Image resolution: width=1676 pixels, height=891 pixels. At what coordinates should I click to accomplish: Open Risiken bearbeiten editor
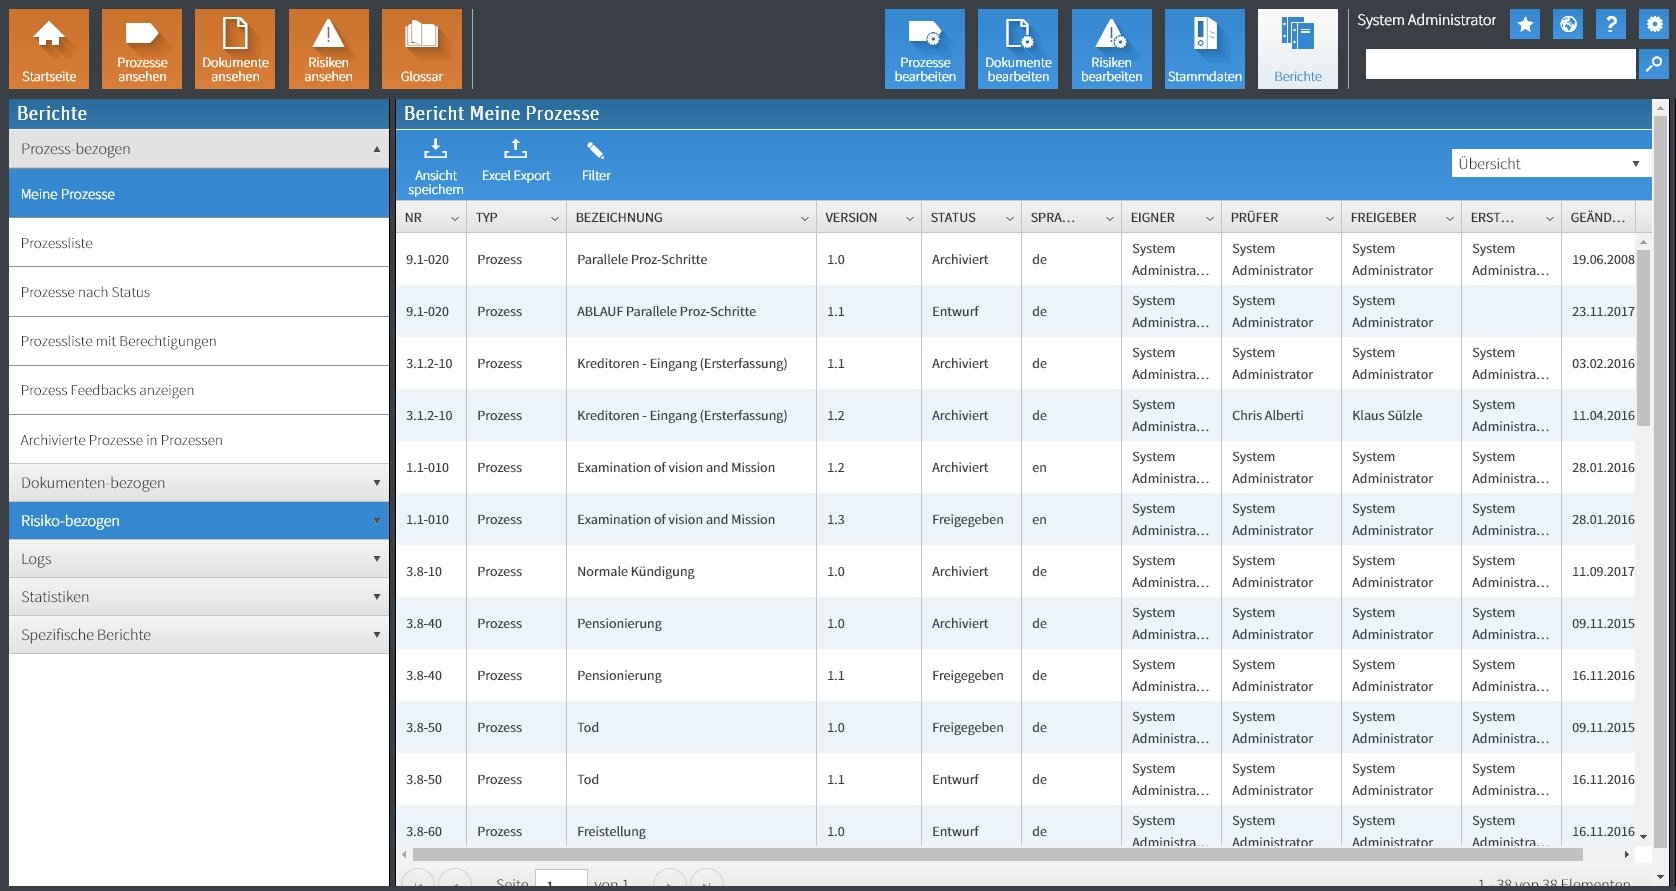point(1112,49)
